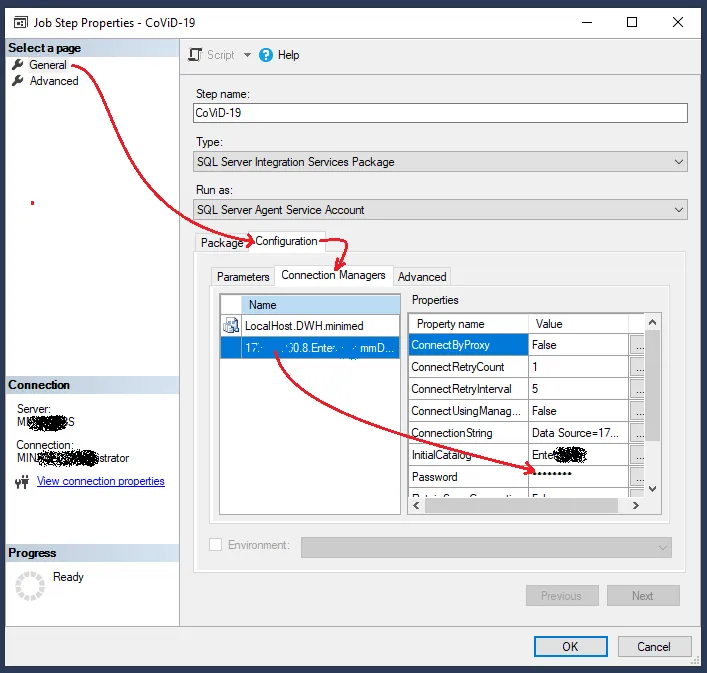Open the Advanced page in sidebar
The height and width of the screenshot is (673, 707).
click(x=54, y=81)
